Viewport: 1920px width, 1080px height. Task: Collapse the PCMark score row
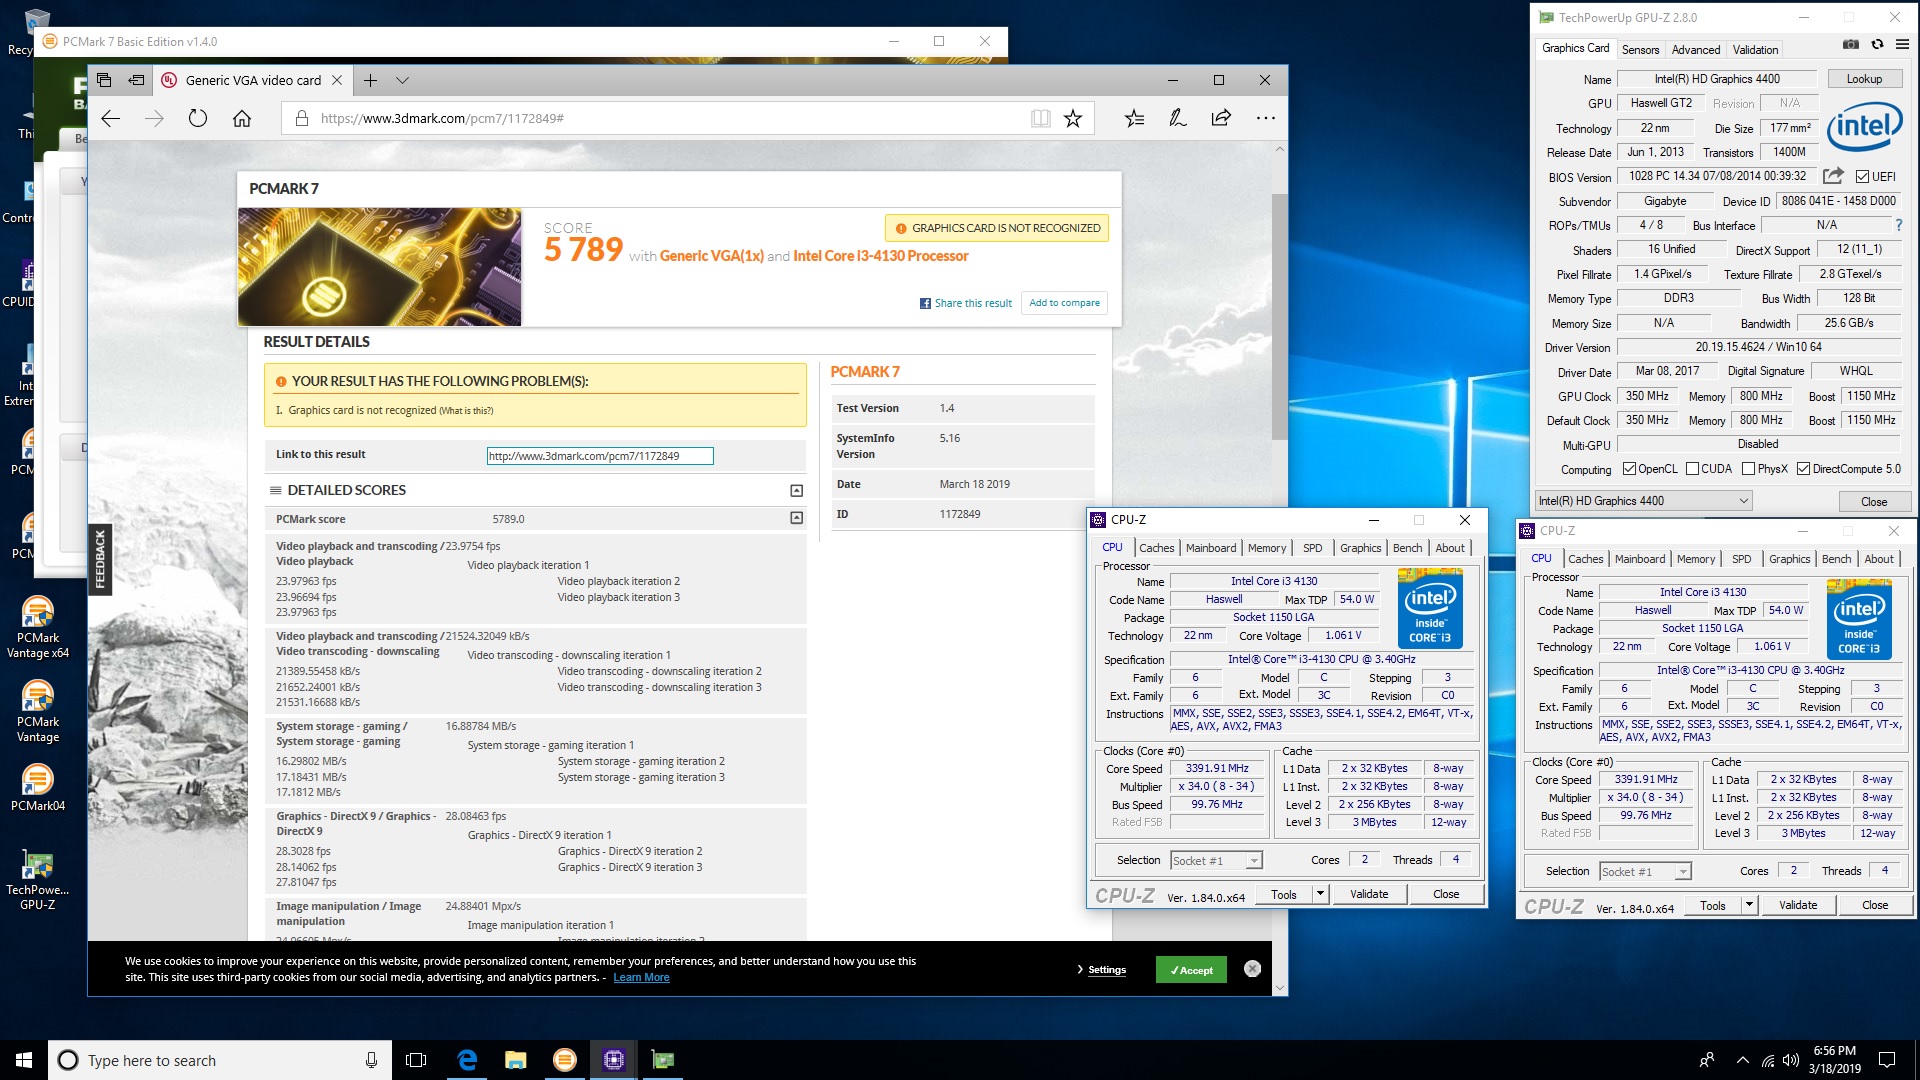coord(796,518)
